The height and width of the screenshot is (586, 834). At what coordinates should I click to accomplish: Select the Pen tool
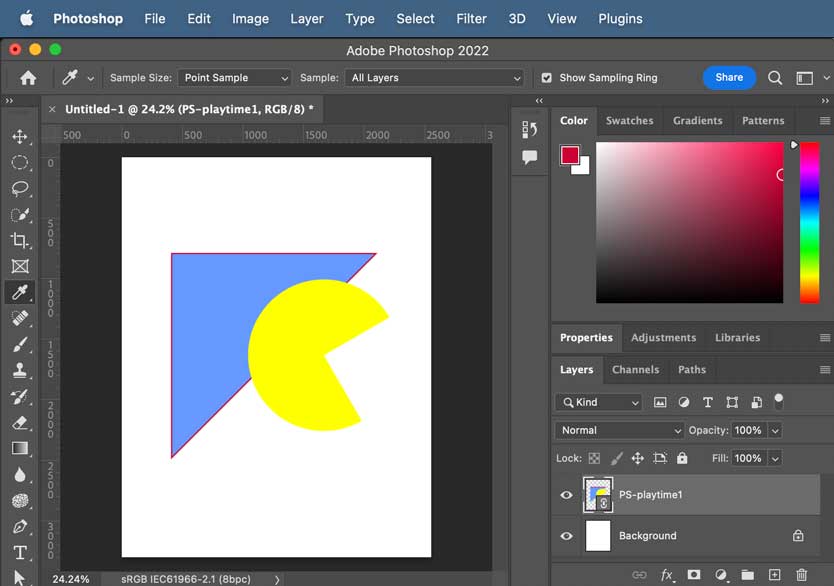20,526
